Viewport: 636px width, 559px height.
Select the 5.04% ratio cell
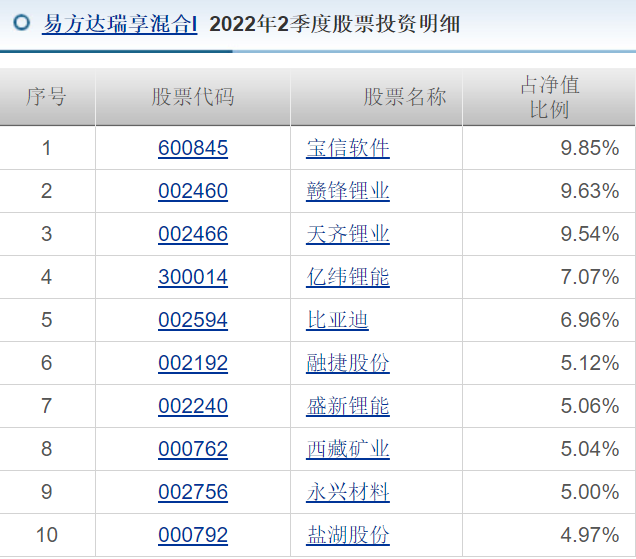click(549, 449)
